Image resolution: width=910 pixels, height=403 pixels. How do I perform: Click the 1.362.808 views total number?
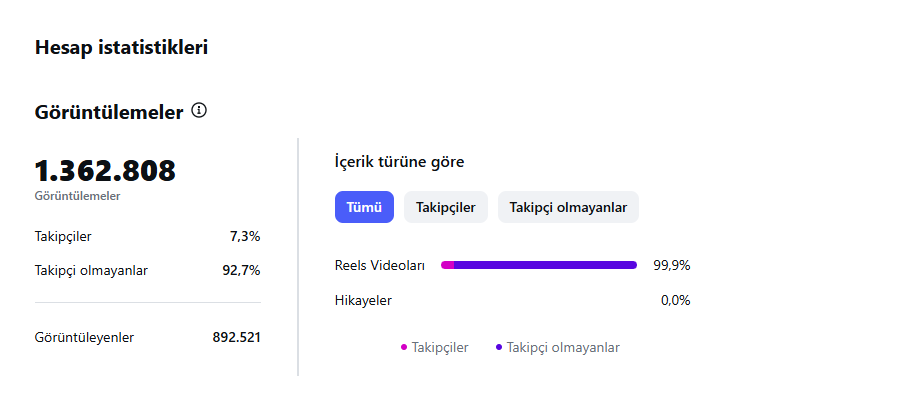pyautogui.click(x=105, y=171)
